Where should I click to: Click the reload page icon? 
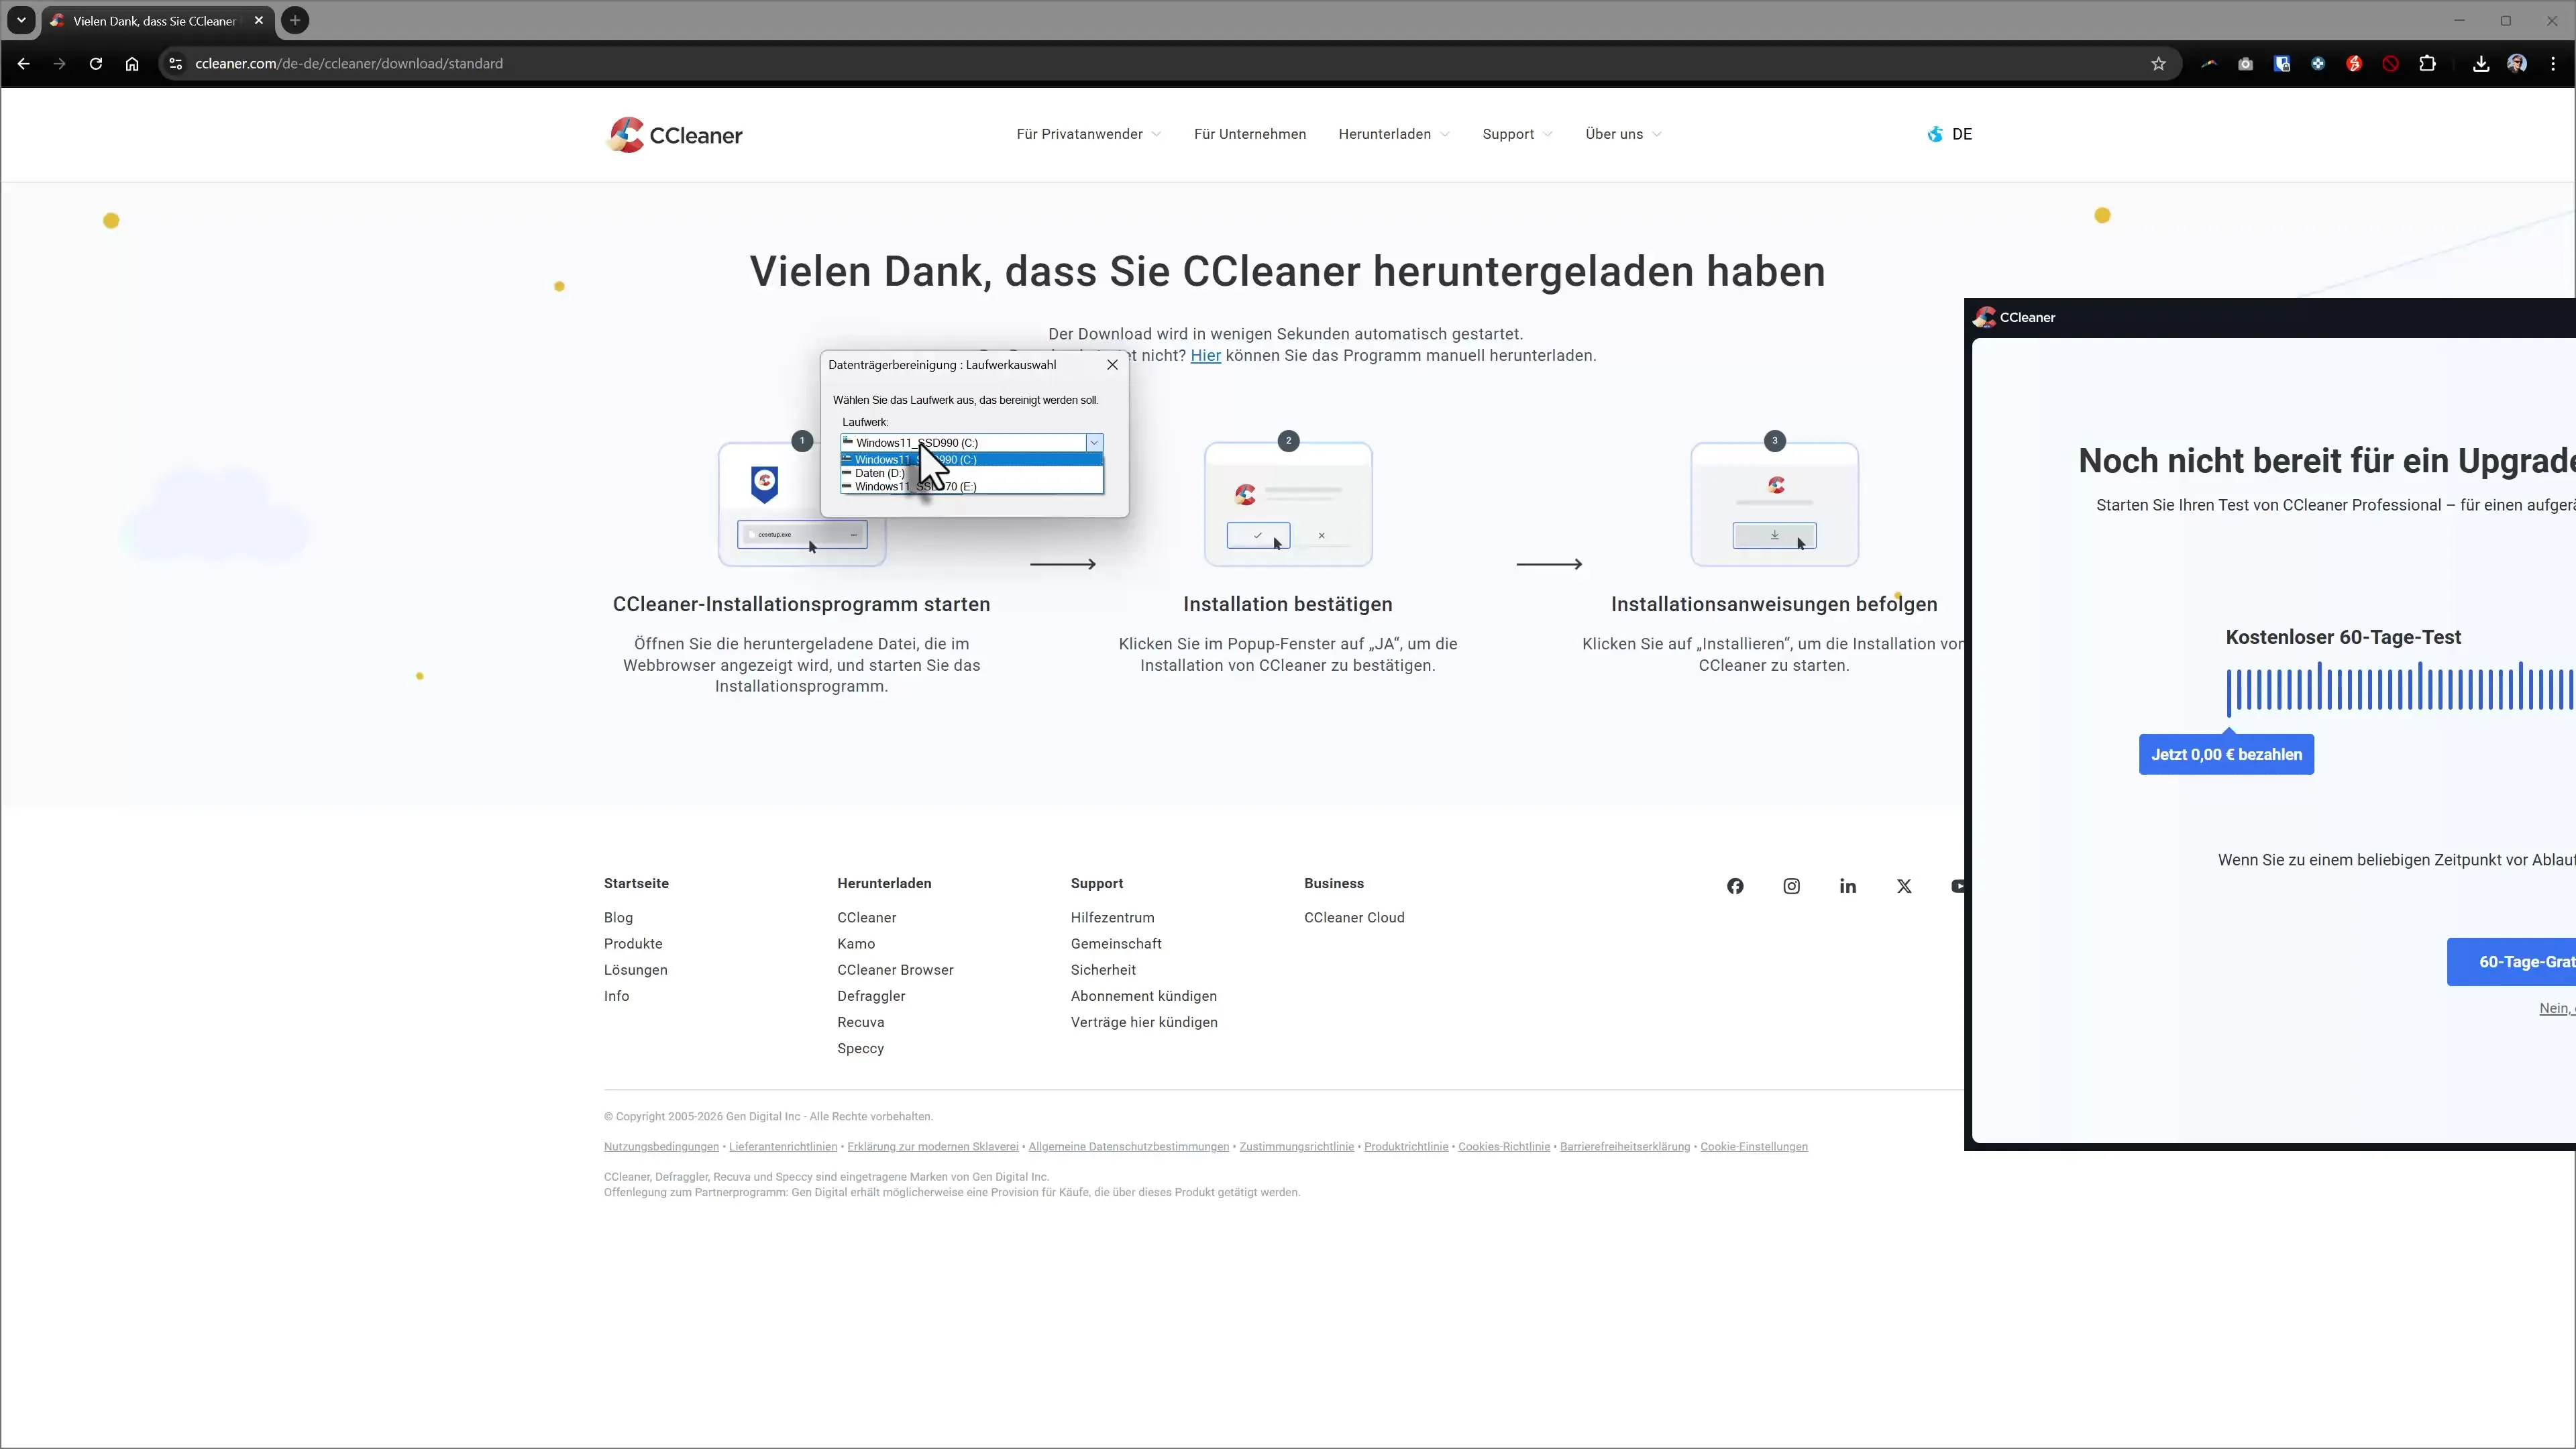(x=95, y=63)
